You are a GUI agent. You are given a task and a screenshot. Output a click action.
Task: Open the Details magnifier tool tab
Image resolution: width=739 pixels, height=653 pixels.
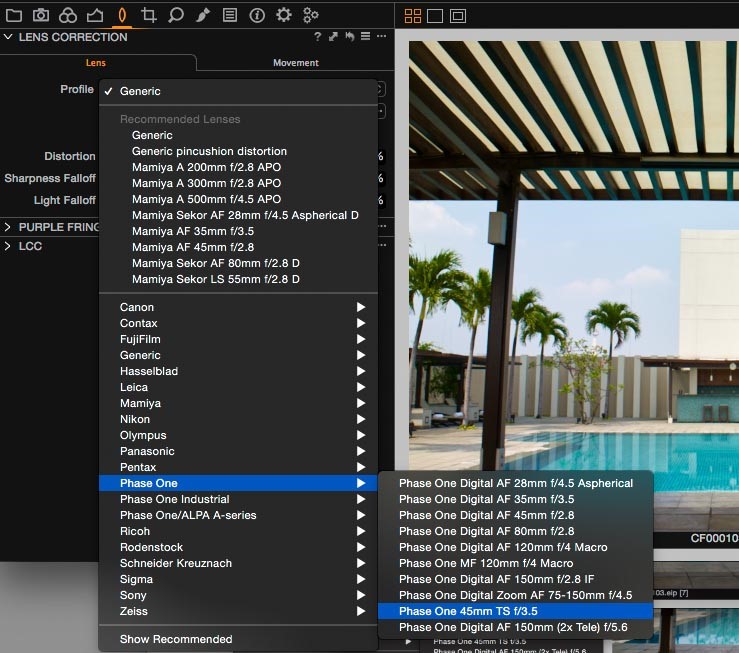(x=176, y=15)
